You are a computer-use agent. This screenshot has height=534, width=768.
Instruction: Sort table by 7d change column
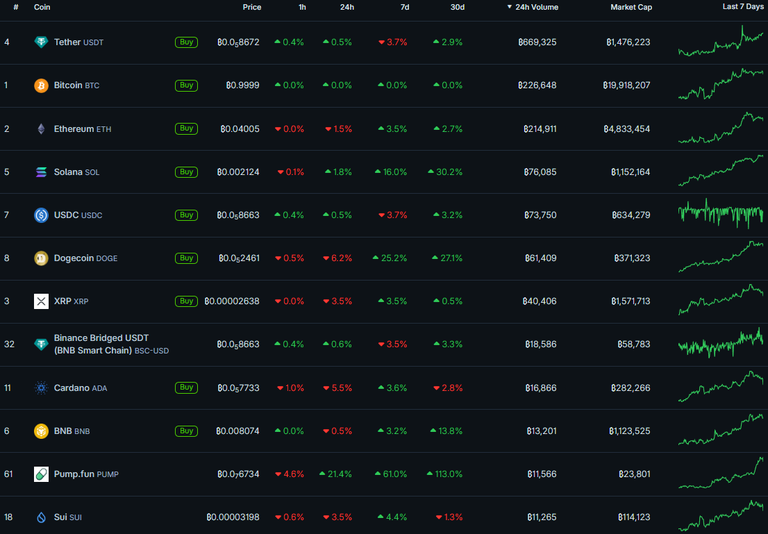(x=405, y=7)
